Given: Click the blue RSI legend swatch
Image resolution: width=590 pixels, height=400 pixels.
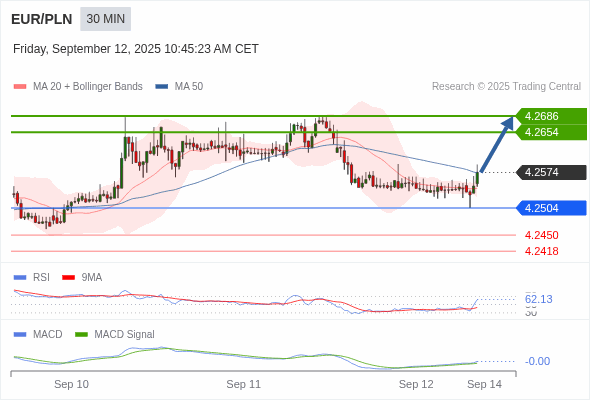Looking at the screenshot, I should 20,278.
